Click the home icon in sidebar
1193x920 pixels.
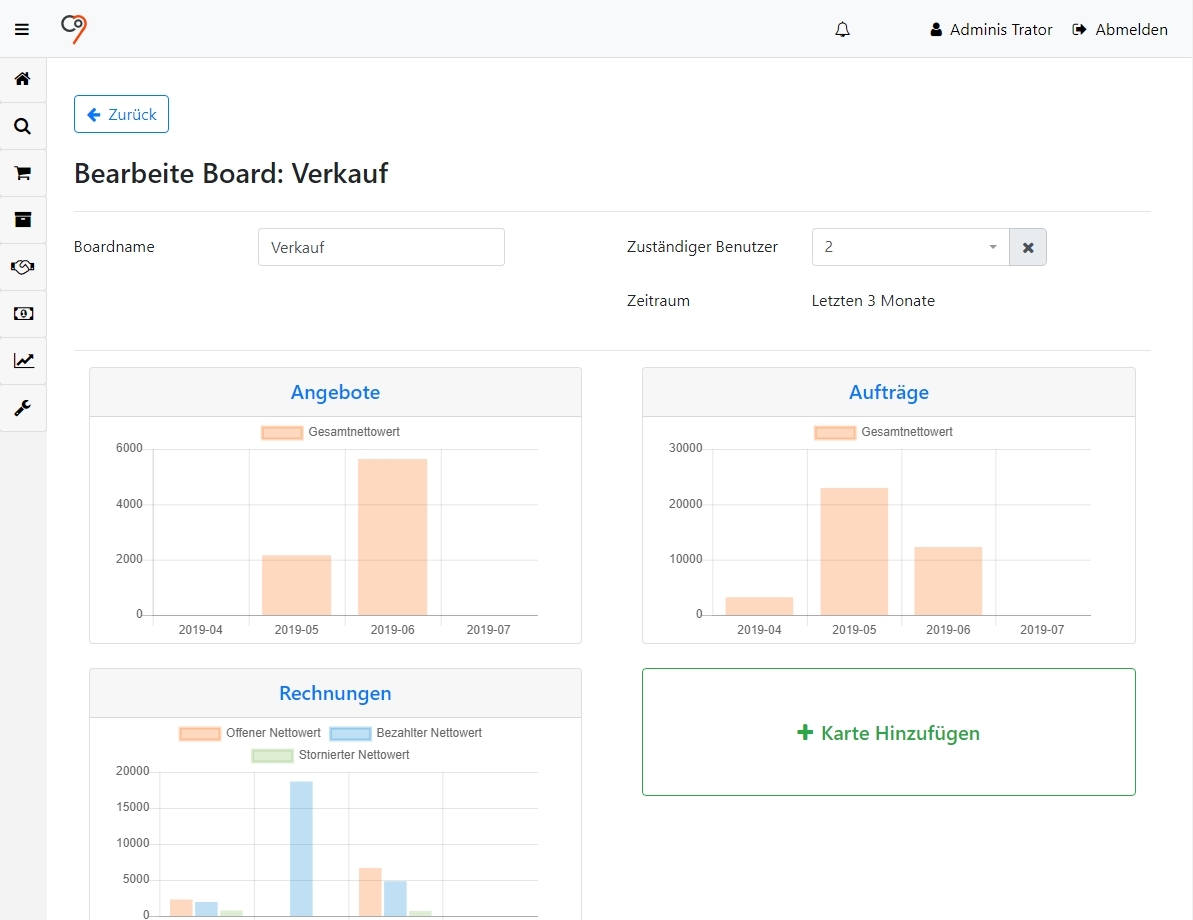pos(22,79)
